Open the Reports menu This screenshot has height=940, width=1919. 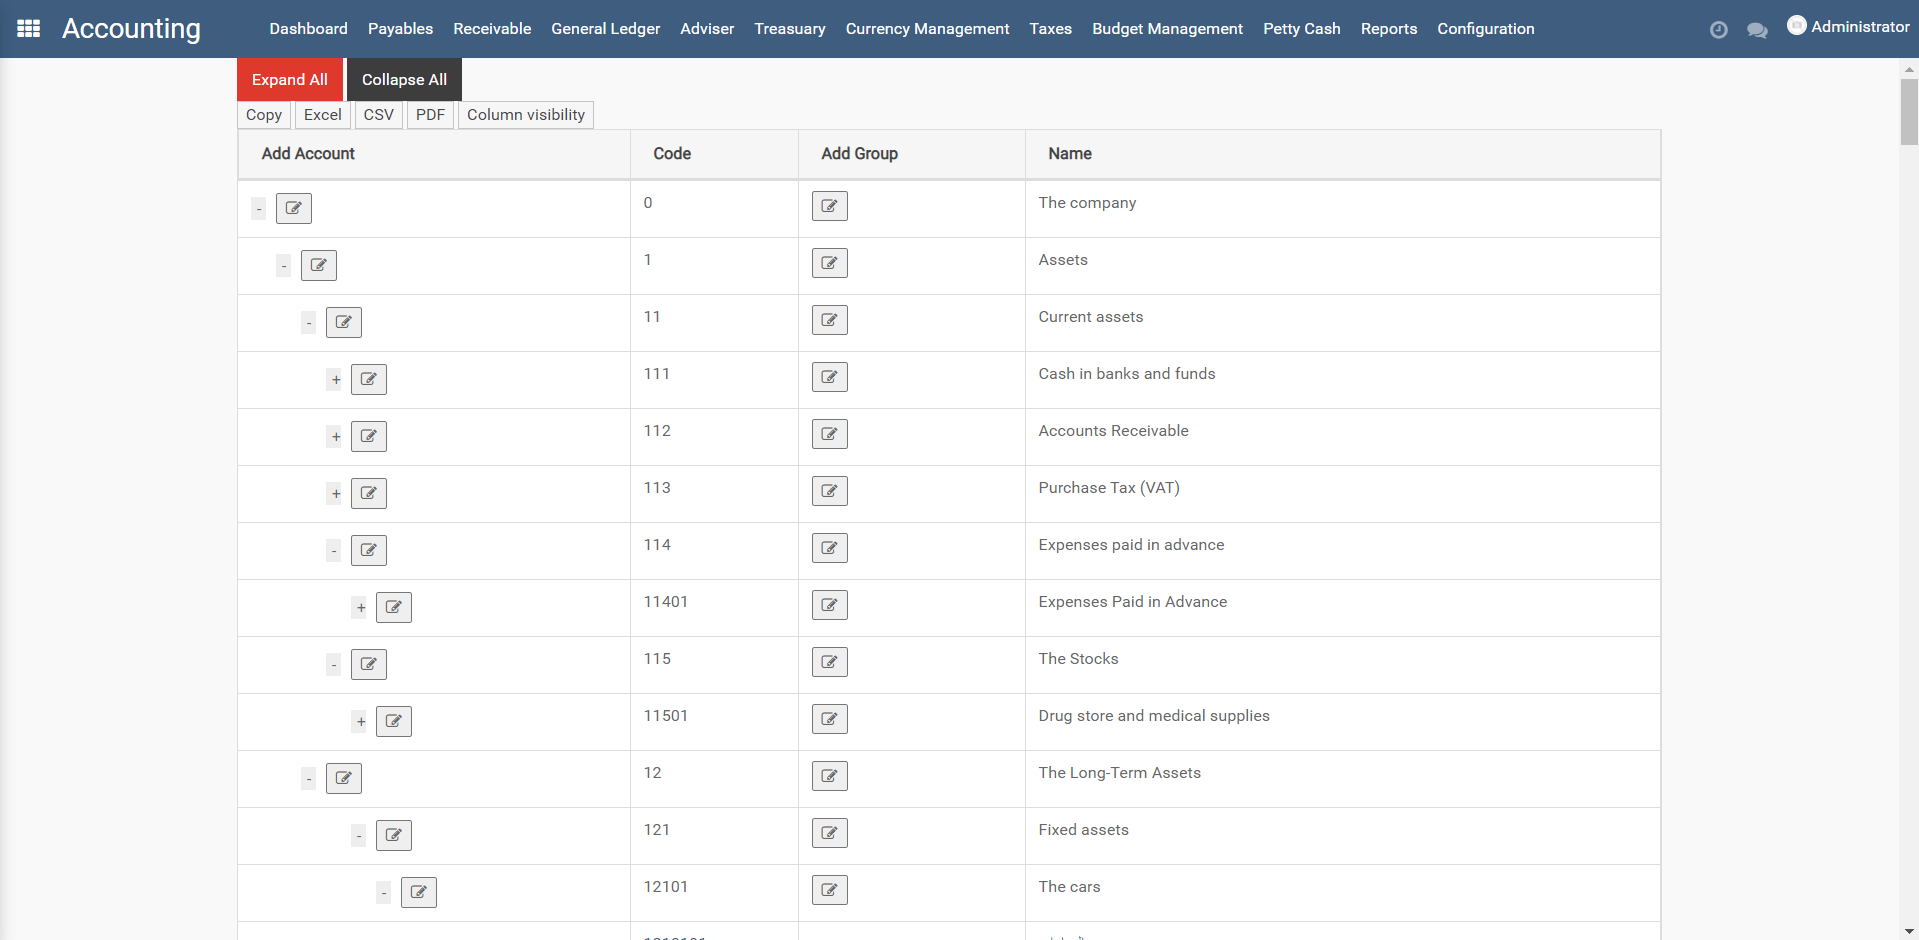[x=1389, y=29]
